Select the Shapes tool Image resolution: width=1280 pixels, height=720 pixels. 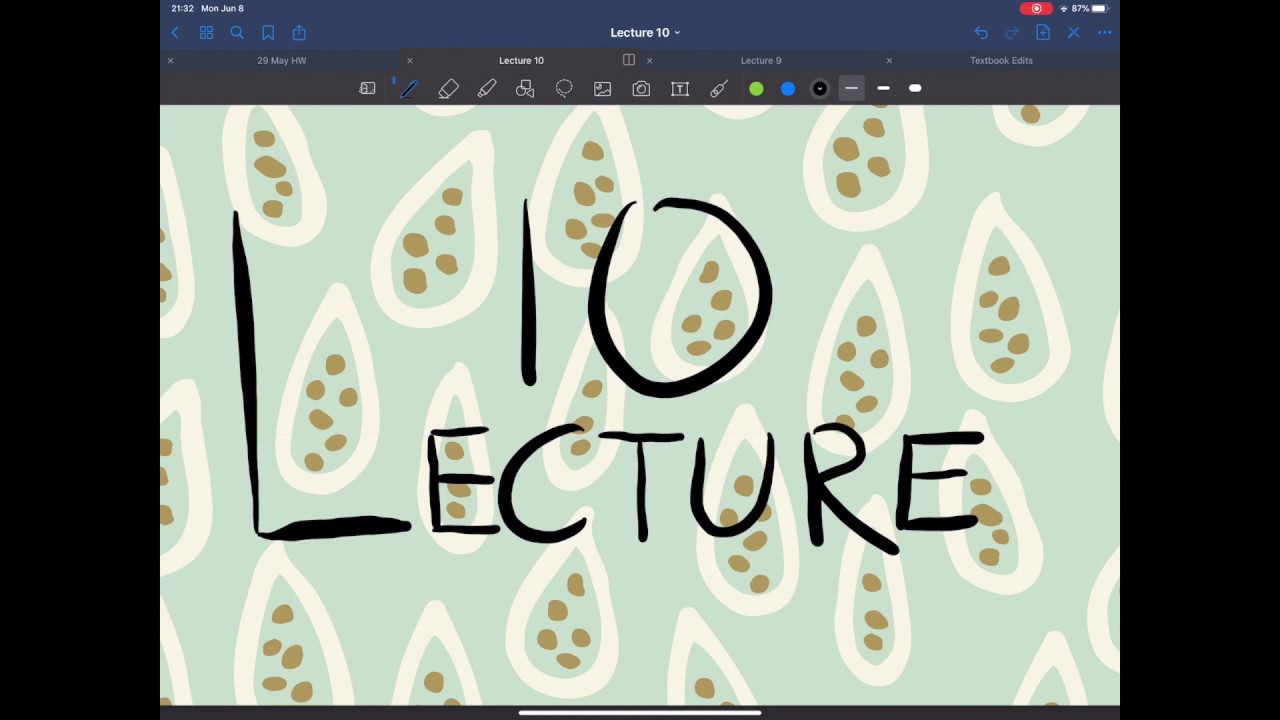525,89
